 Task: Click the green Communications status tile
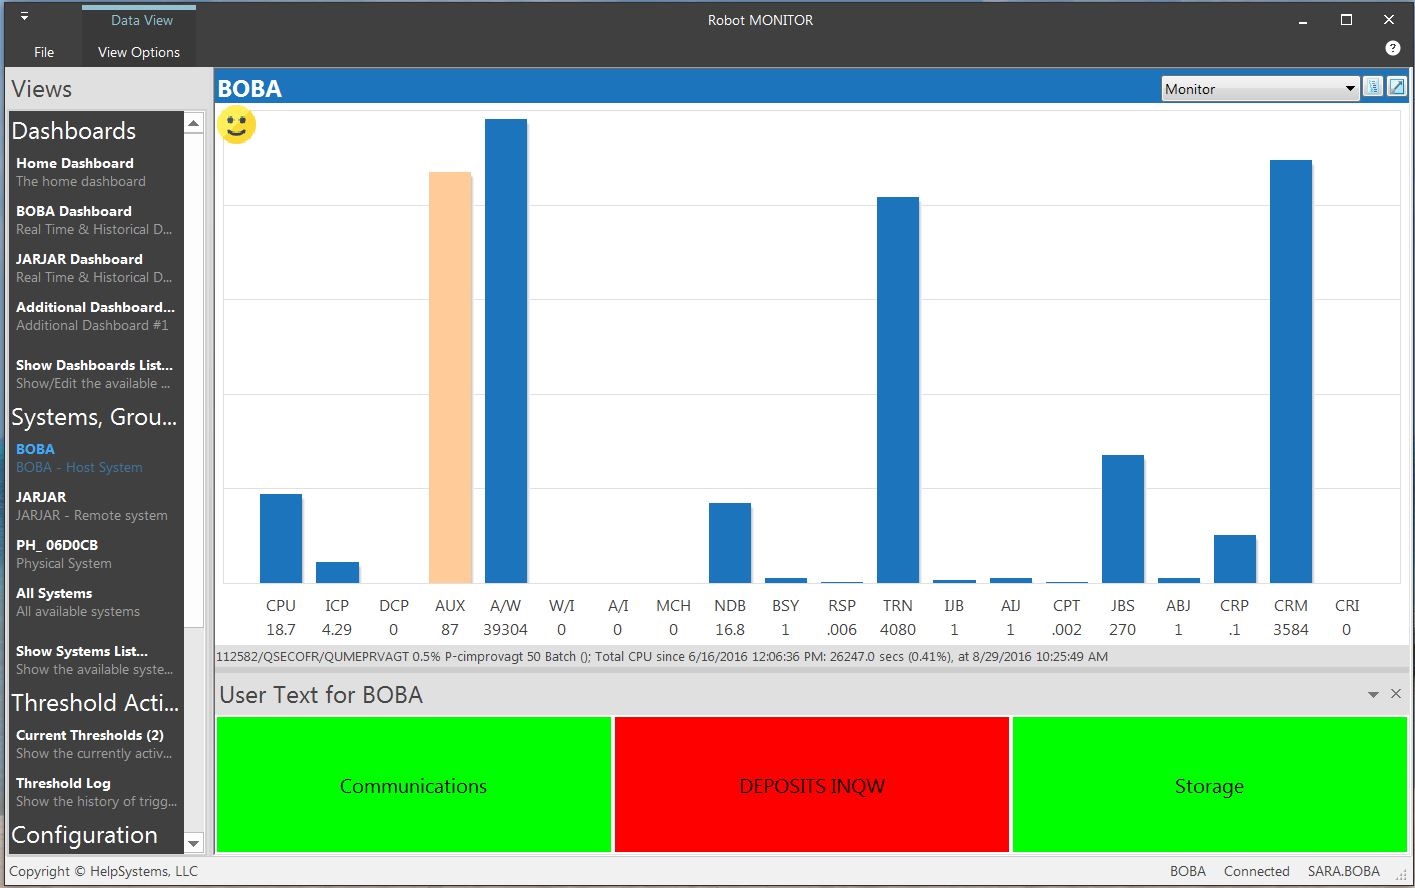click(413, 785)
